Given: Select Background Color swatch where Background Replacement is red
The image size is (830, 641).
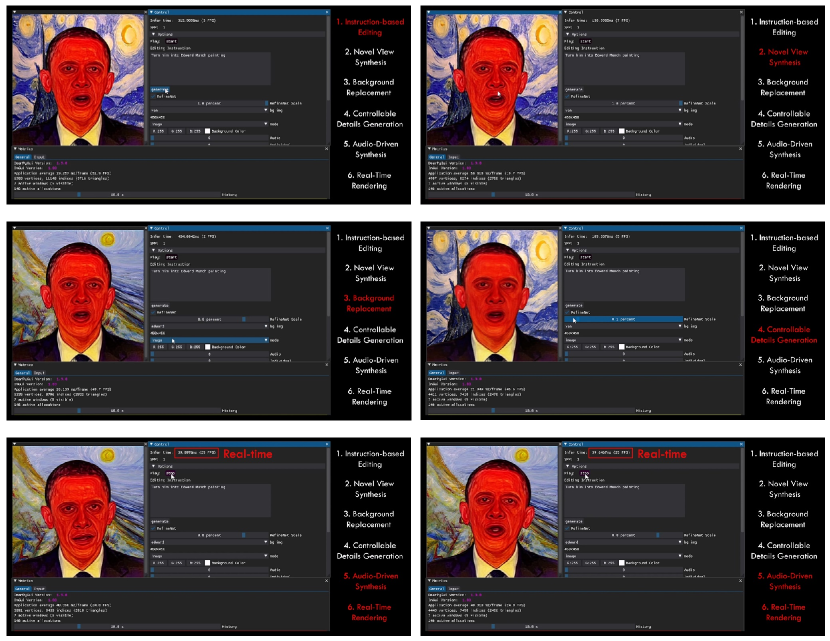Looking at the screenshot, I should [207, 347].
